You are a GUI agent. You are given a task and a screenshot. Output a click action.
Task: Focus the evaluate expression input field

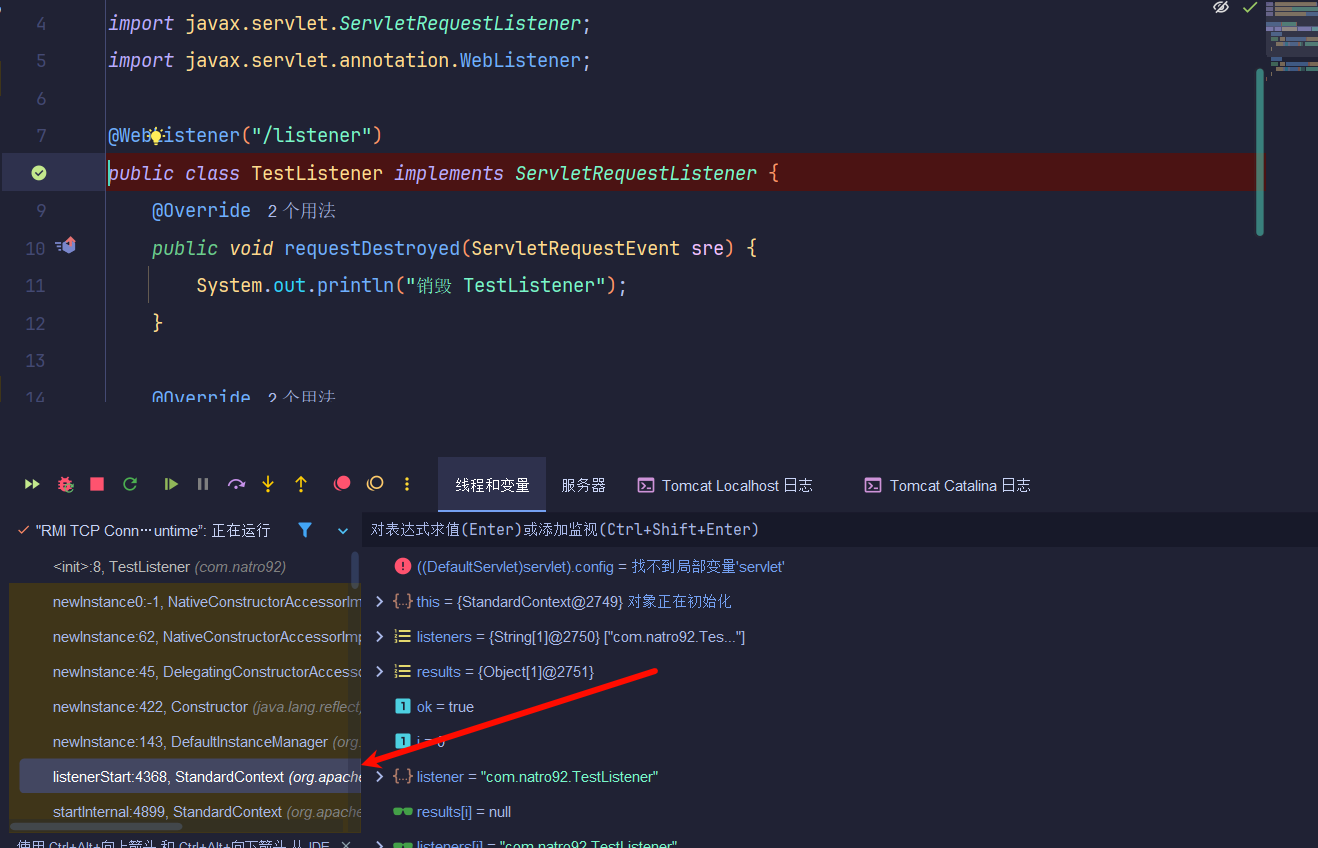[x=840, y=530]
